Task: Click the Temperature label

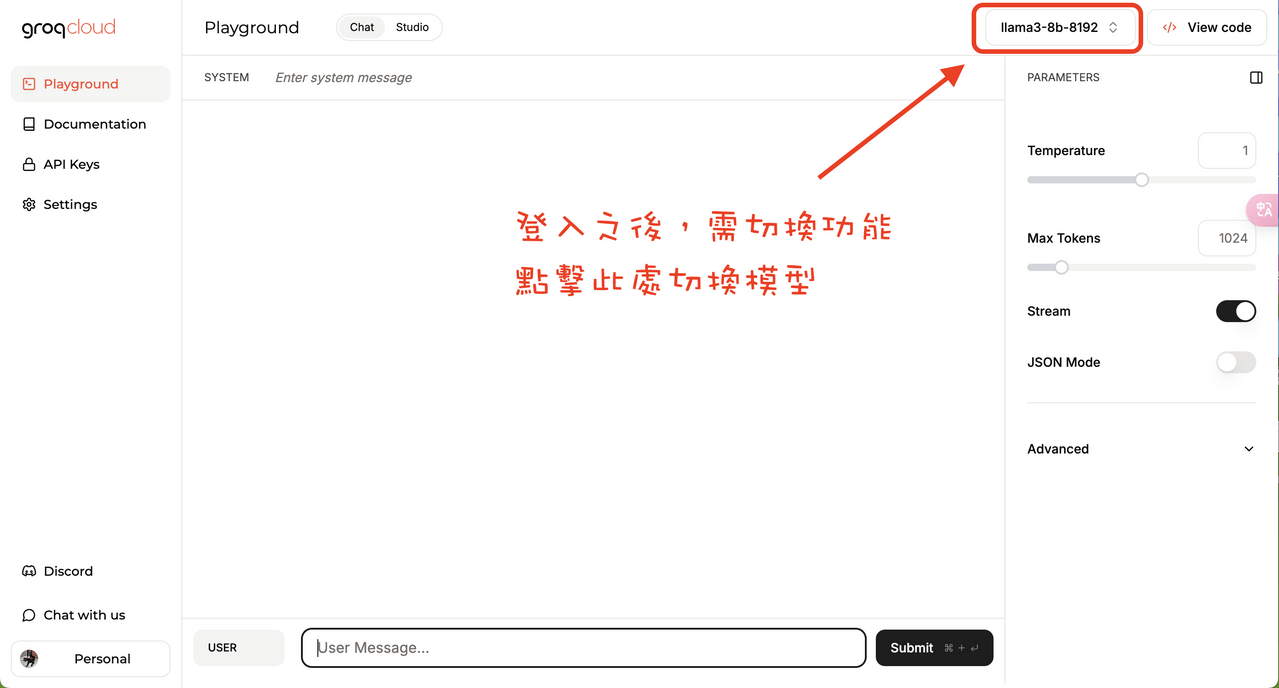Action: click(x=1066, y=151)
